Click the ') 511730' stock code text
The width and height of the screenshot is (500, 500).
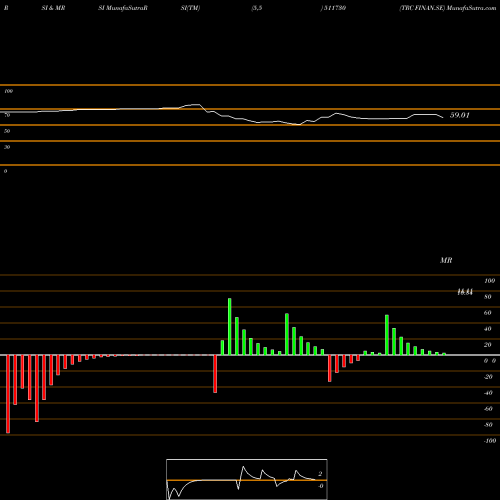pyautogui.click(x=333, y=8)
